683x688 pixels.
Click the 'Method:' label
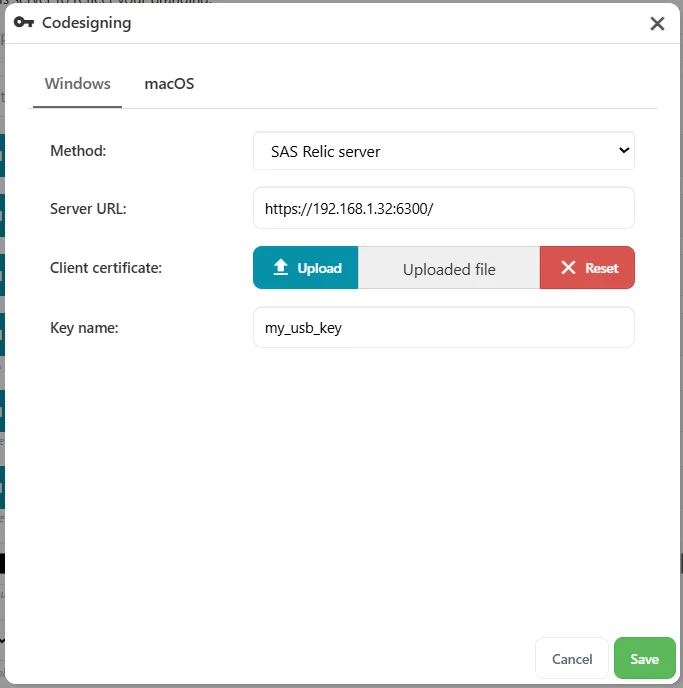(78, 151)
